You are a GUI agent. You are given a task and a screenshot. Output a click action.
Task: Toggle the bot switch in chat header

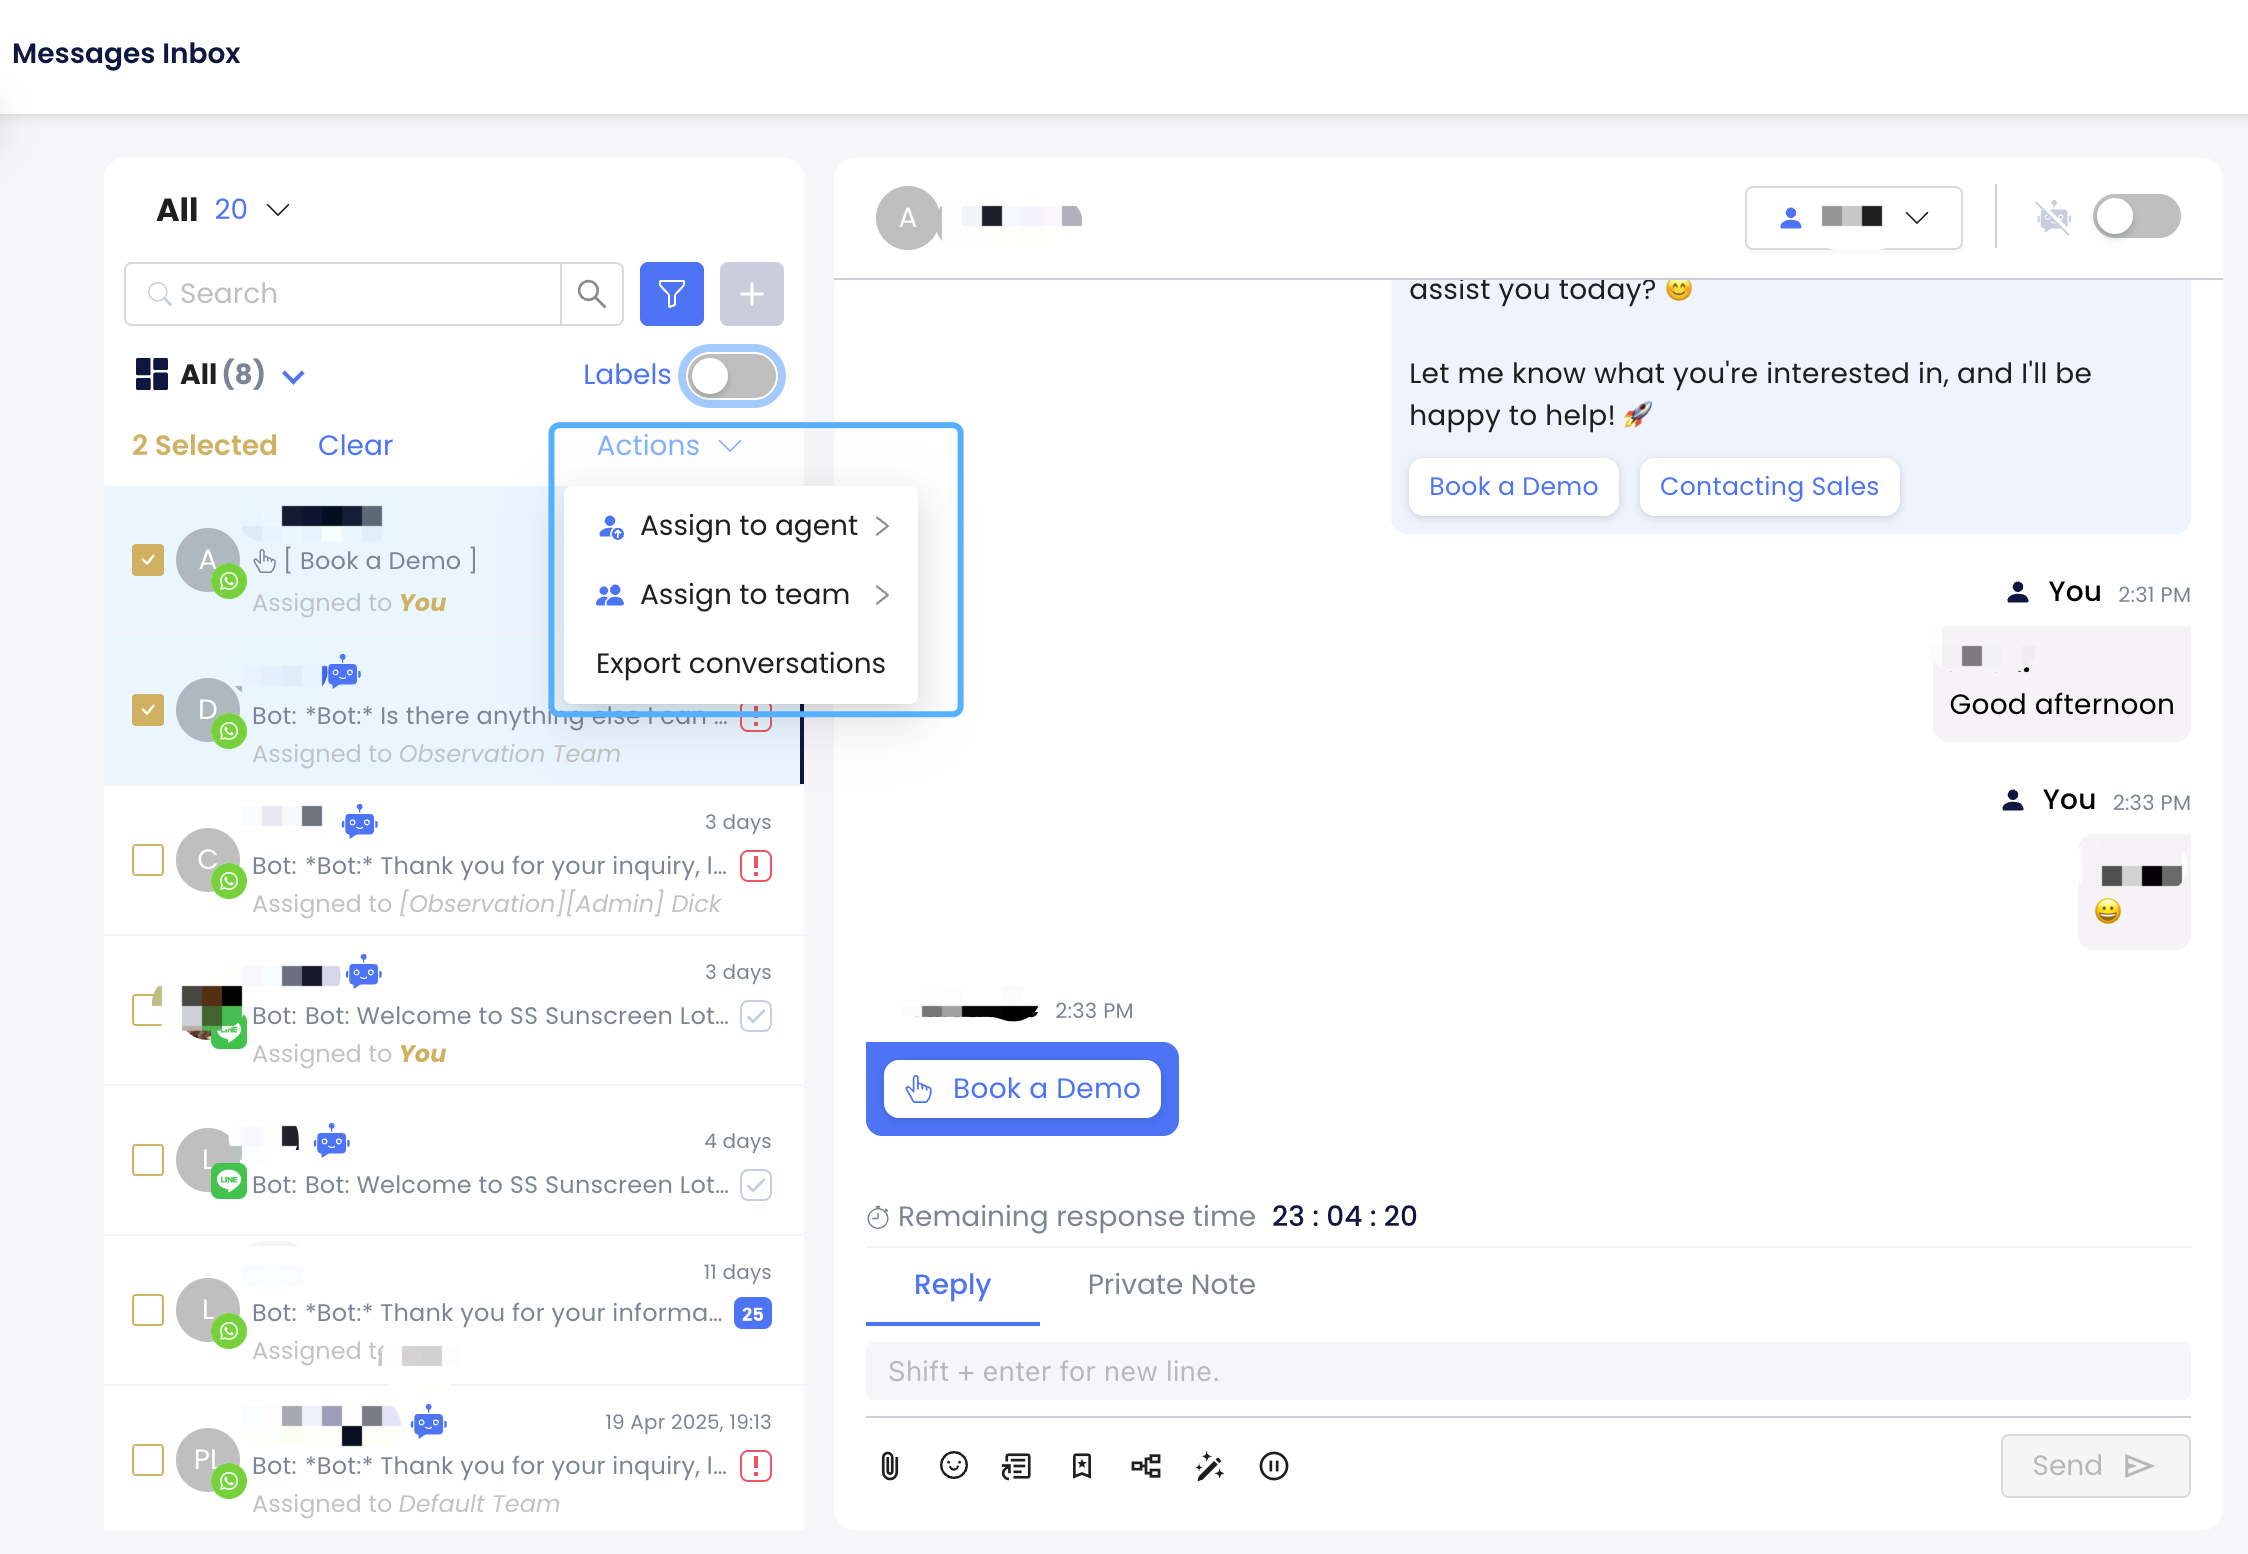coord(2136,217)
